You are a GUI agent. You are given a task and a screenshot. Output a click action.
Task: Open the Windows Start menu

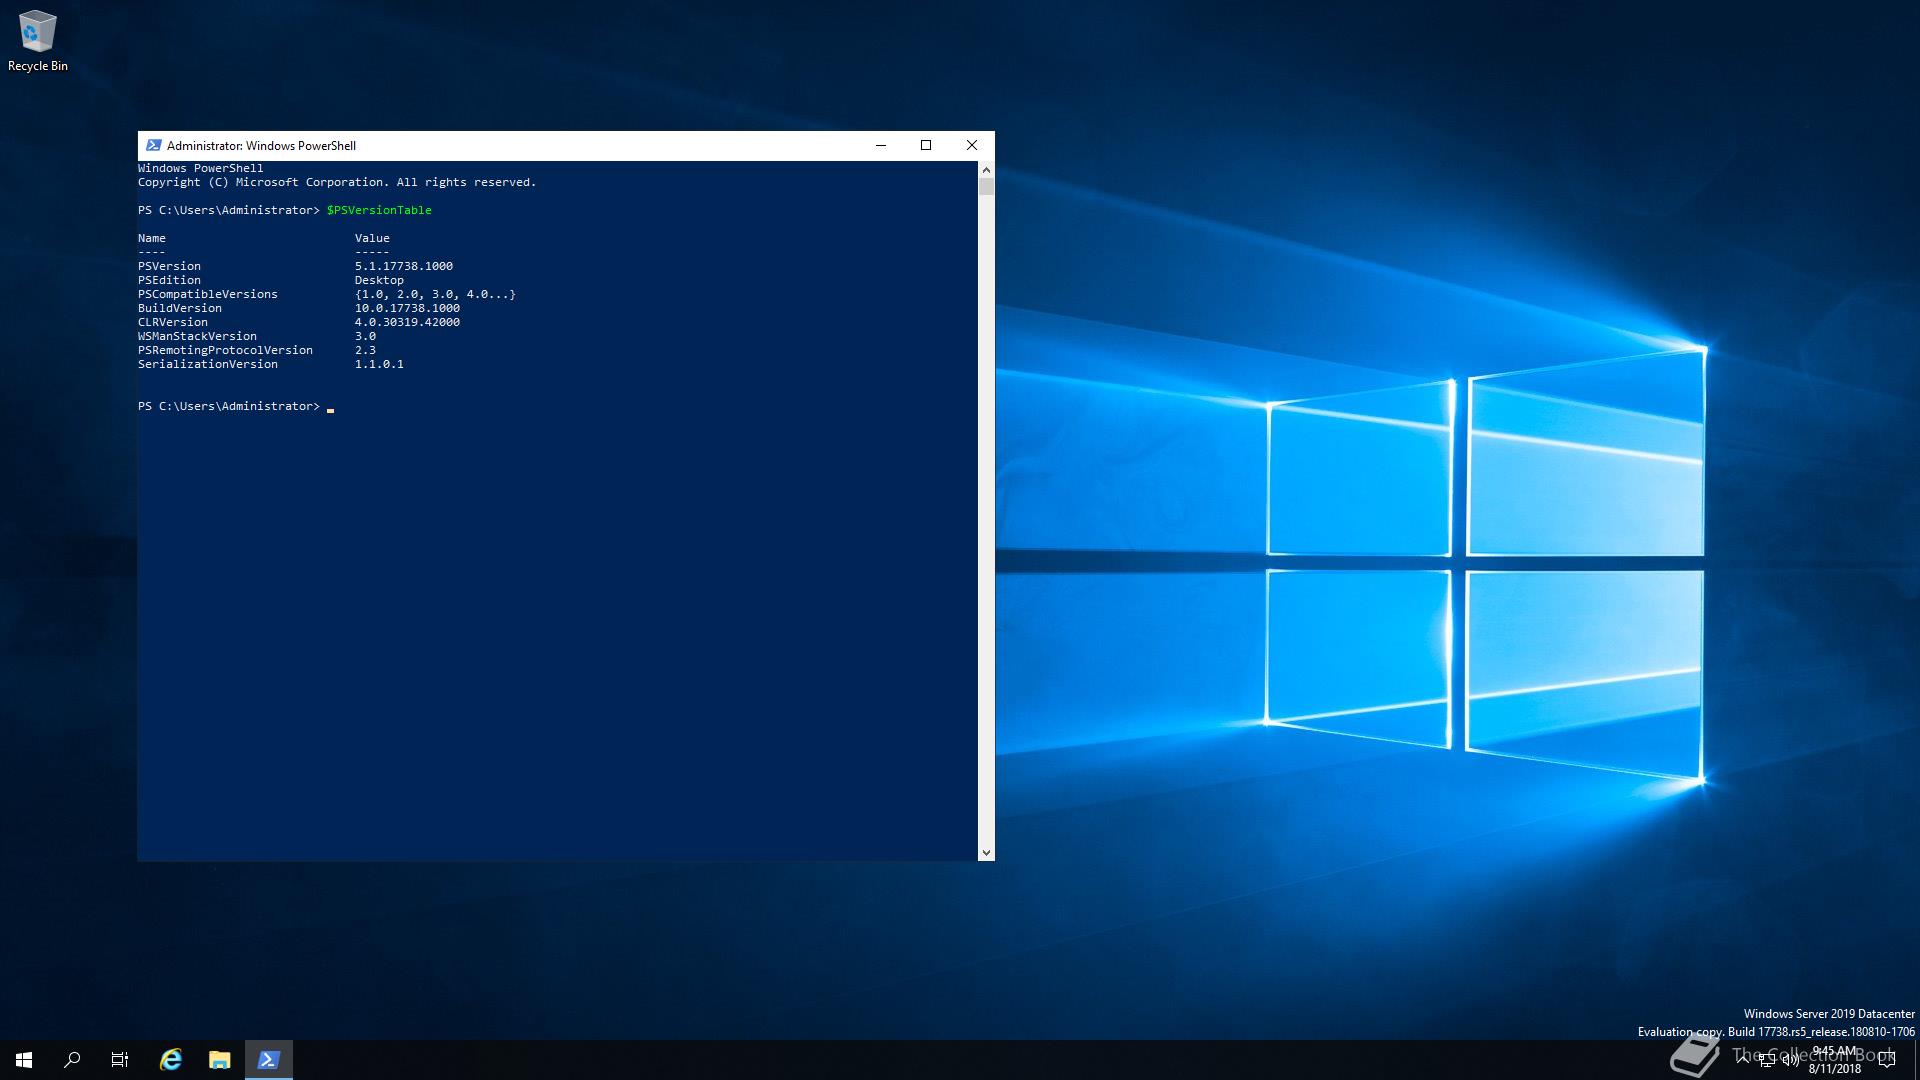click(x=24, y=1060)
